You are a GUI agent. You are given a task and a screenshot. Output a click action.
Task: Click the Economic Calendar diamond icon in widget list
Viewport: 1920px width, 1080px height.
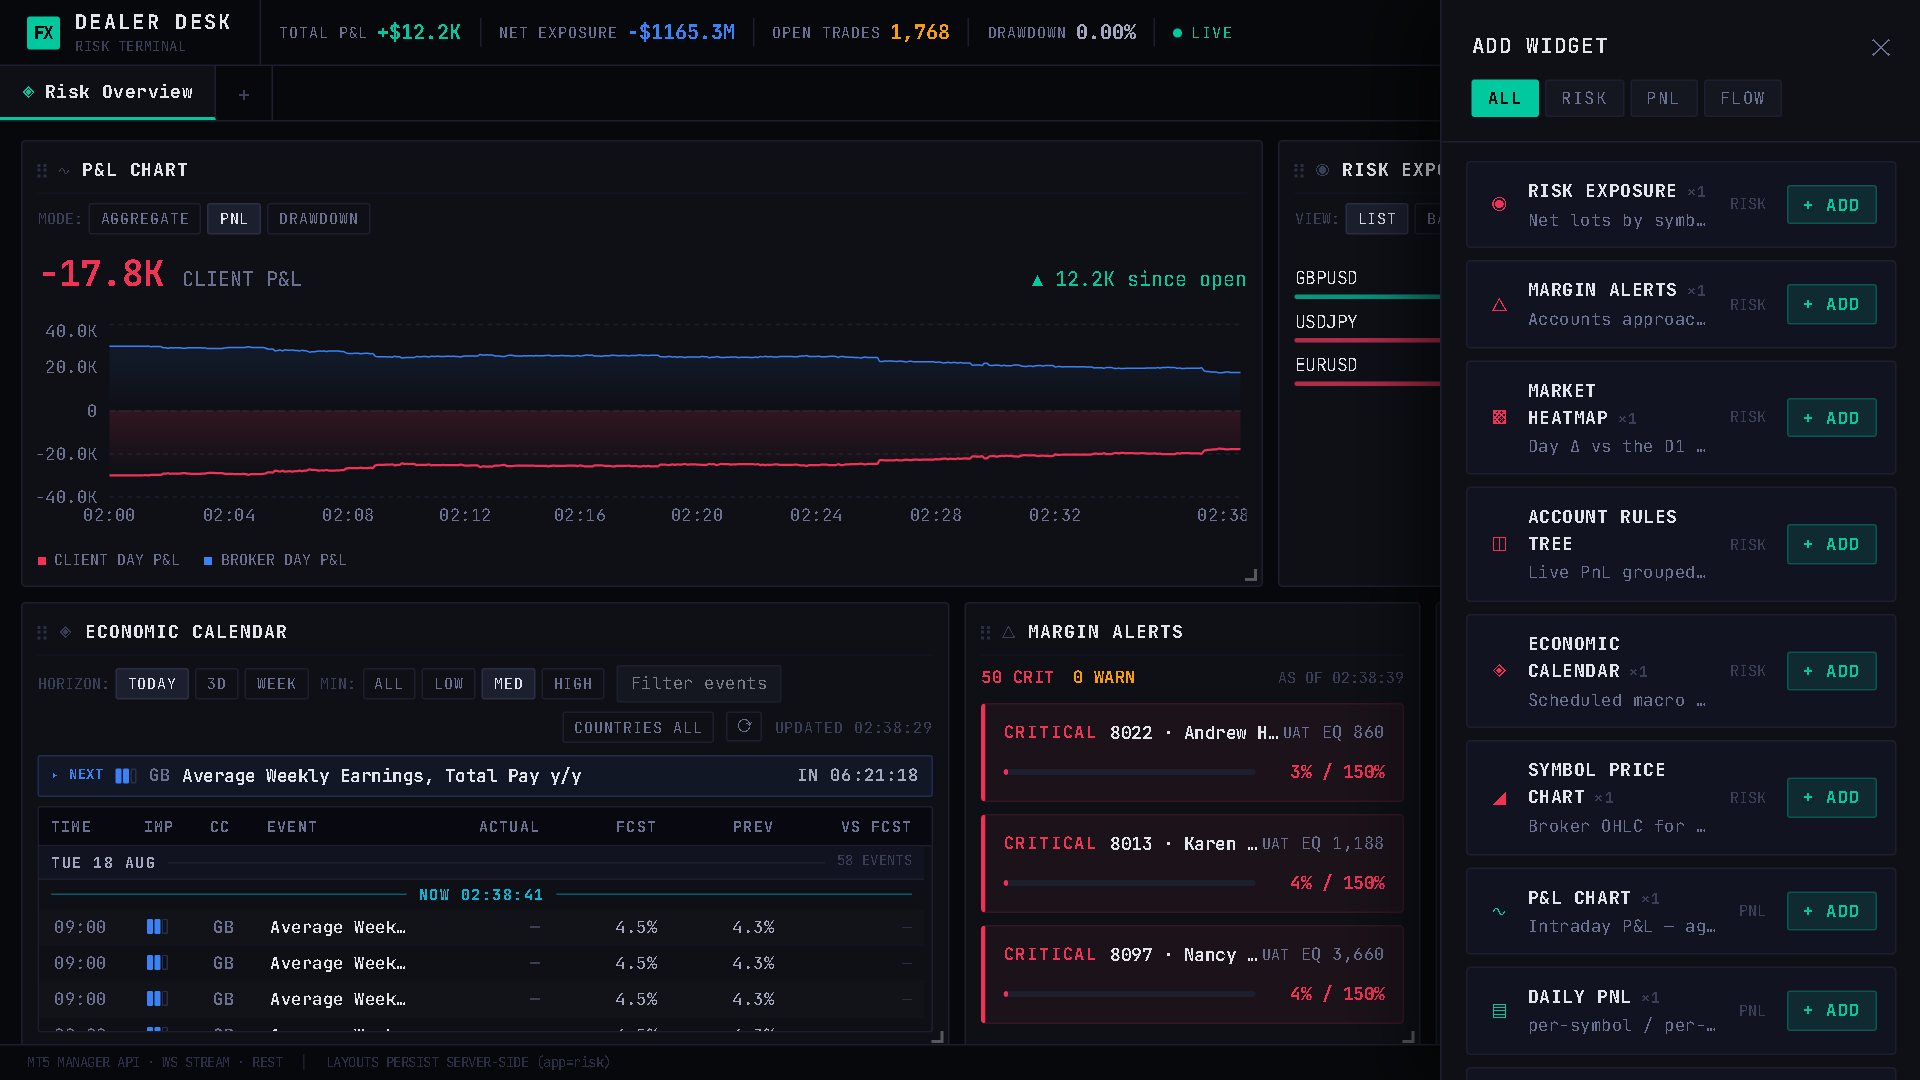(1499, 671)
